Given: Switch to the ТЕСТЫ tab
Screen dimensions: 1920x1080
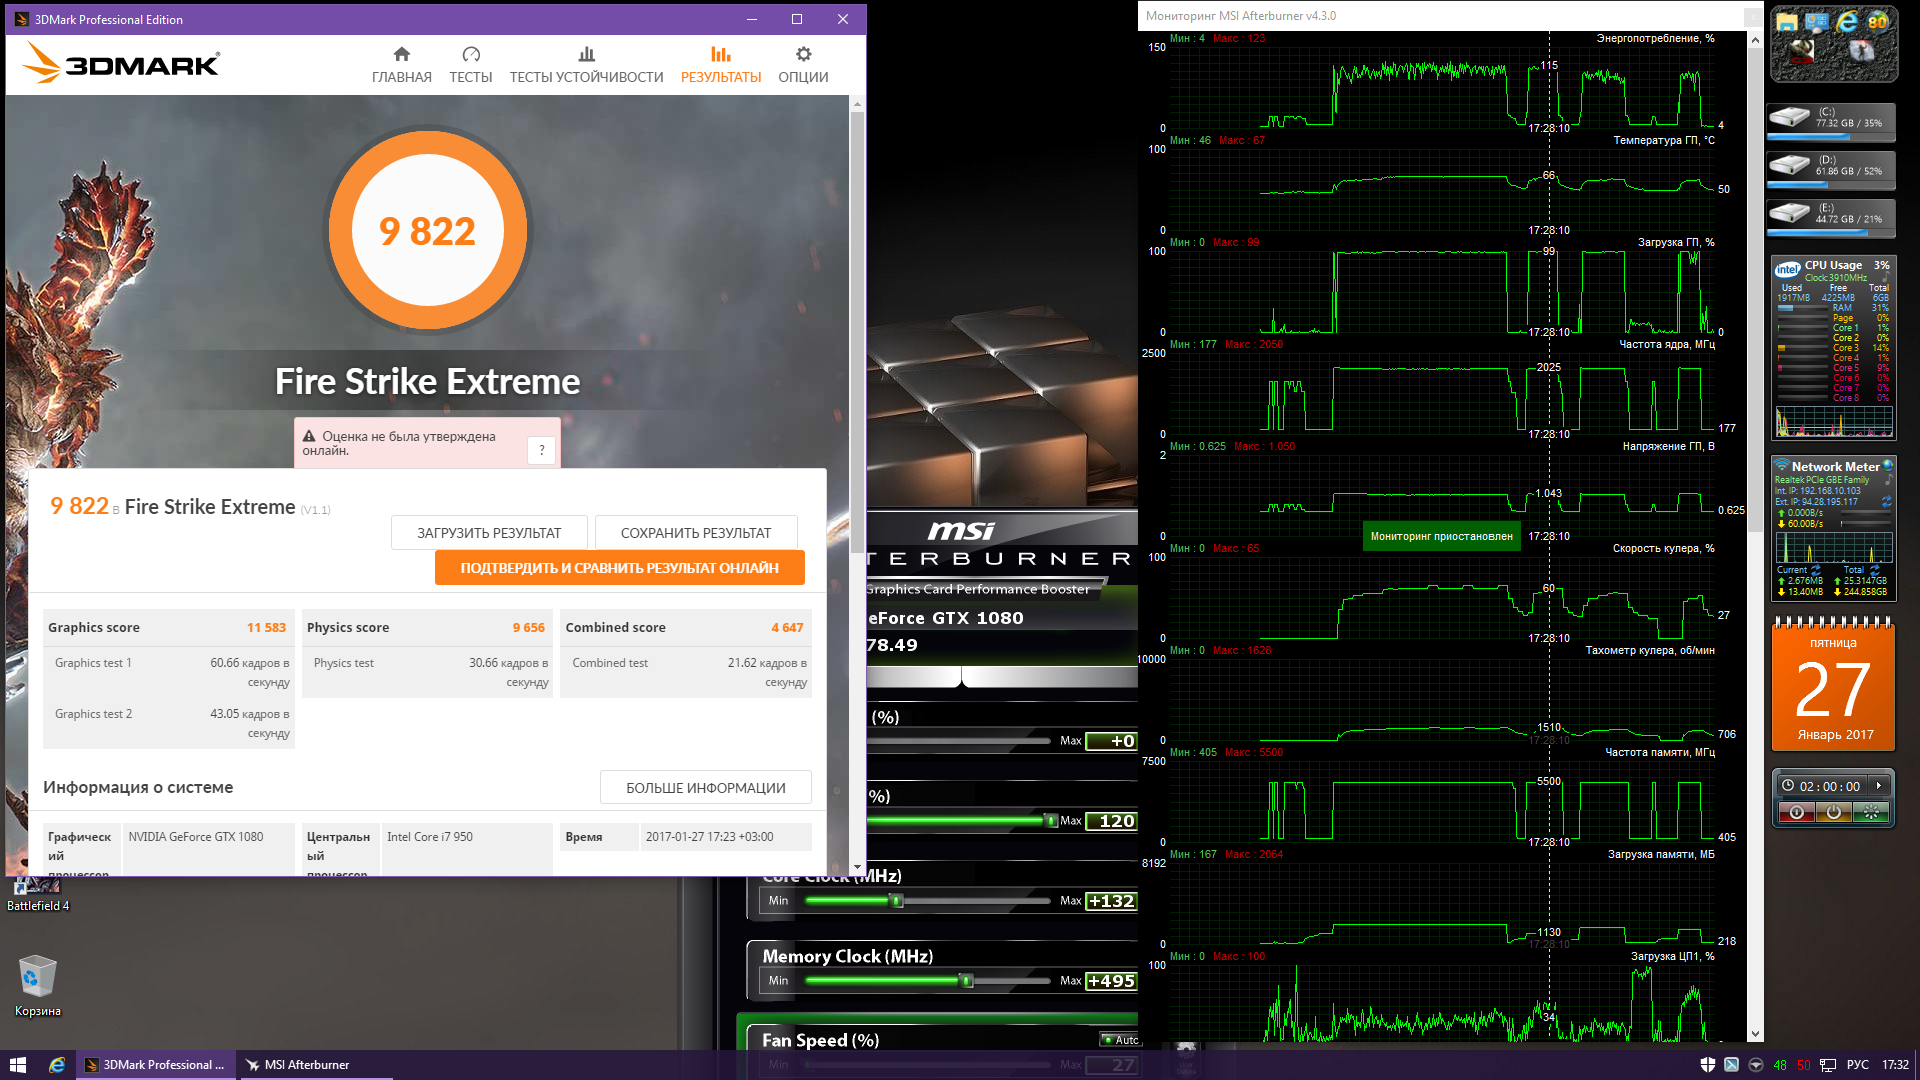Looking at the screenshot, I should (470, 64).
